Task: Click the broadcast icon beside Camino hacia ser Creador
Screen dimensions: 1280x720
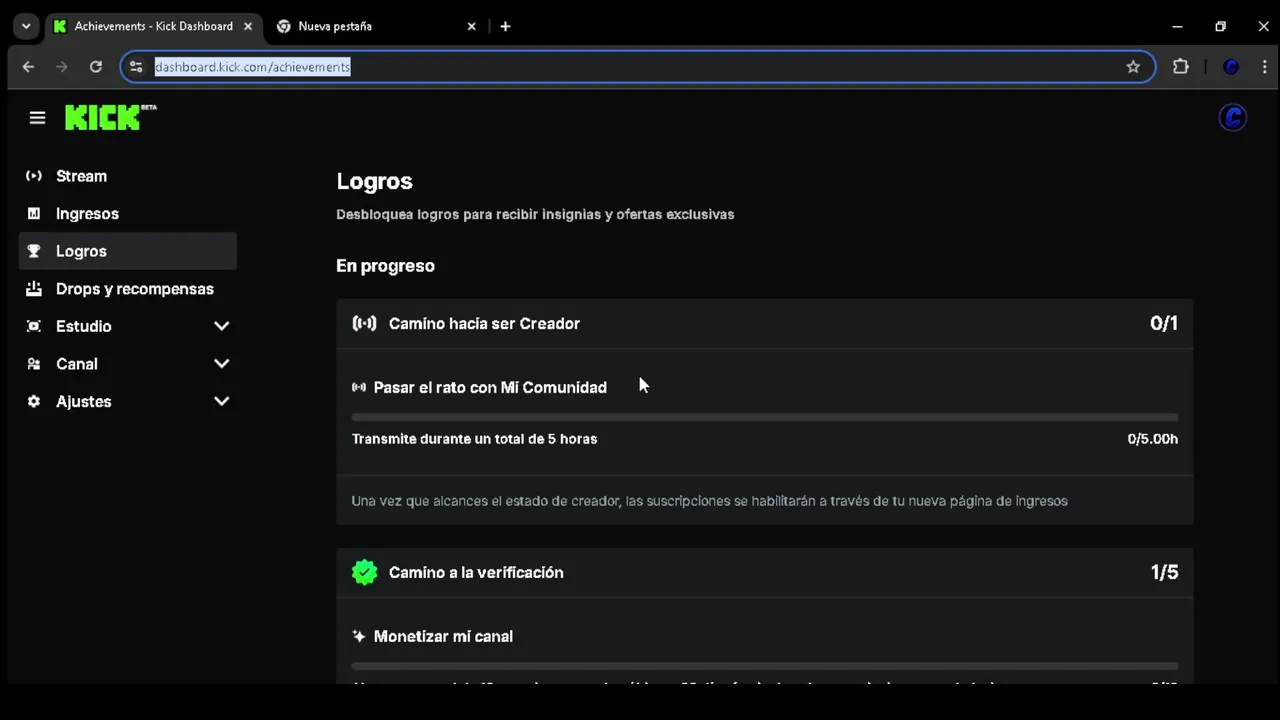Action: tap(364, 323)
